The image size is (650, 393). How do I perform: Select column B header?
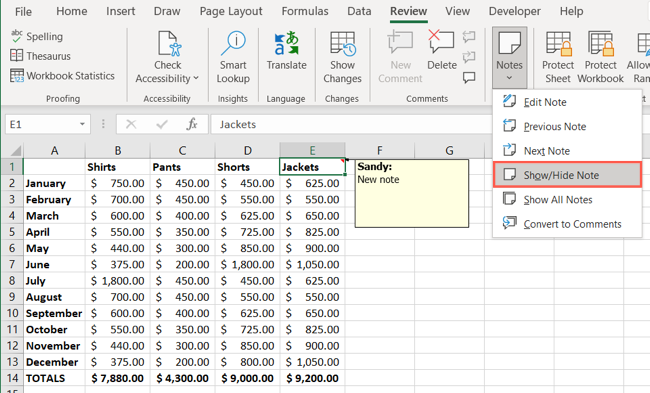(118, 150)
